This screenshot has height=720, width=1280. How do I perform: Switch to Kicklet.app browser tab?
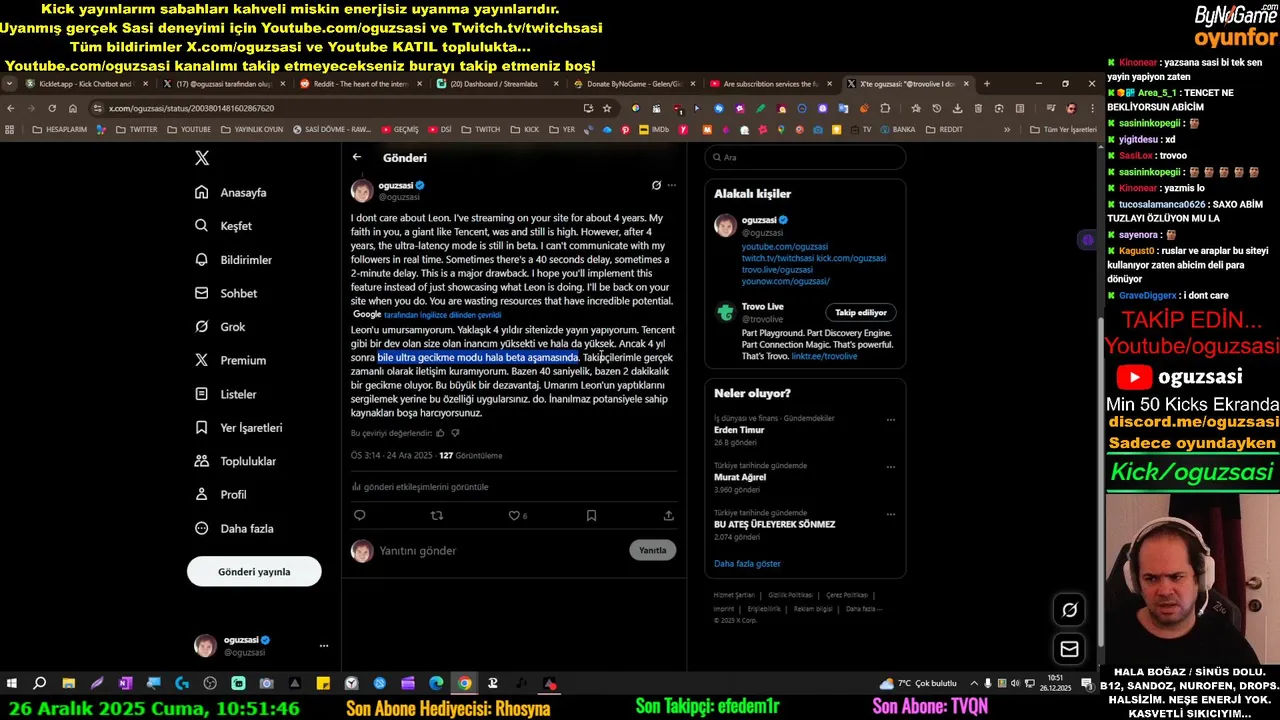[88, 84]
